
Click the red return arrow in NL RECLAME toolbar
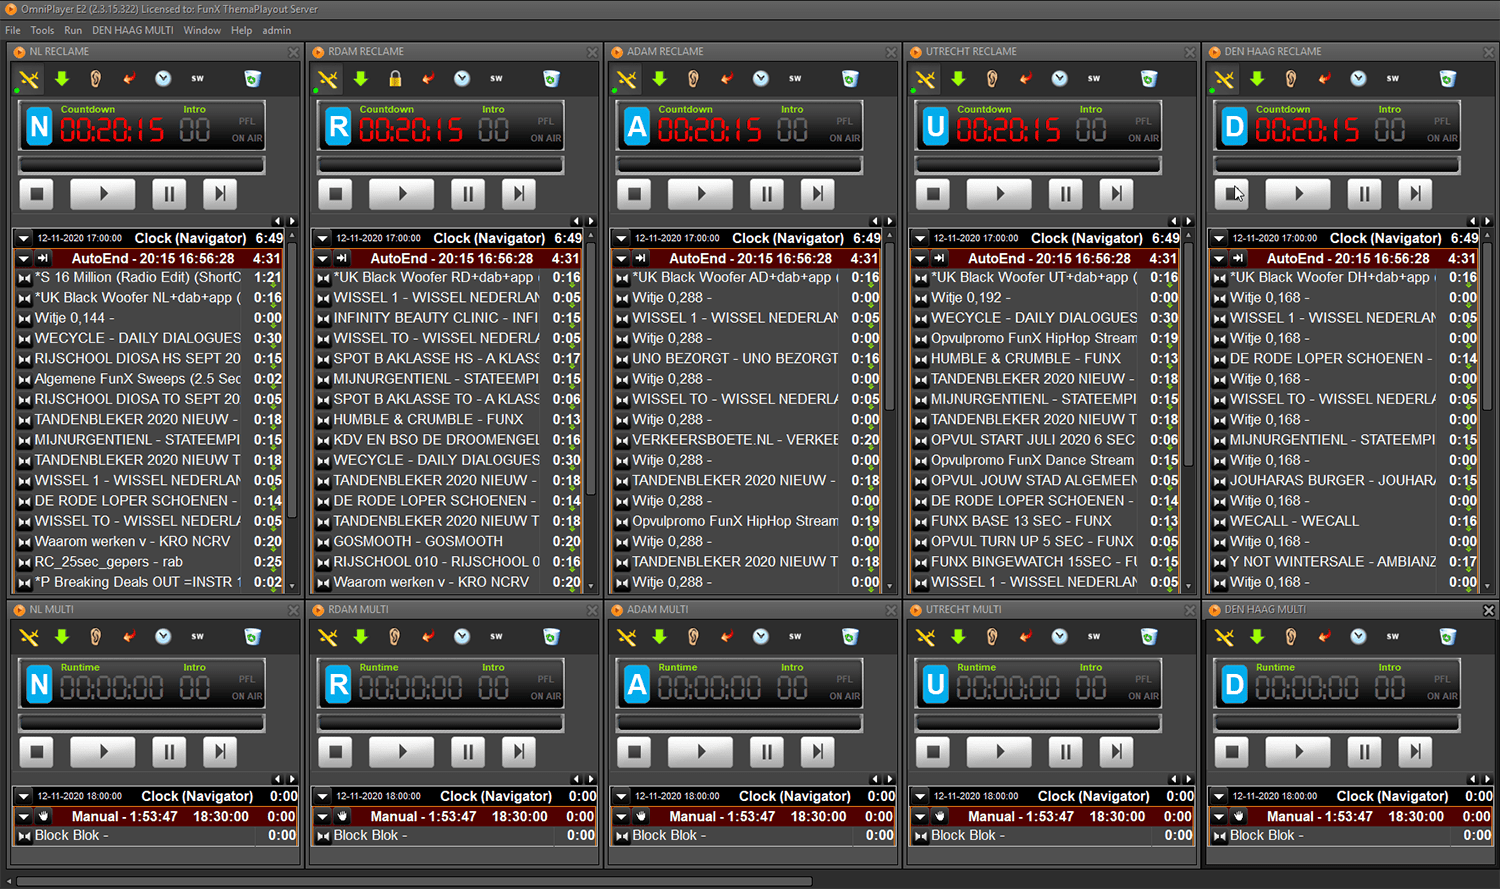(x=129, y=78)
